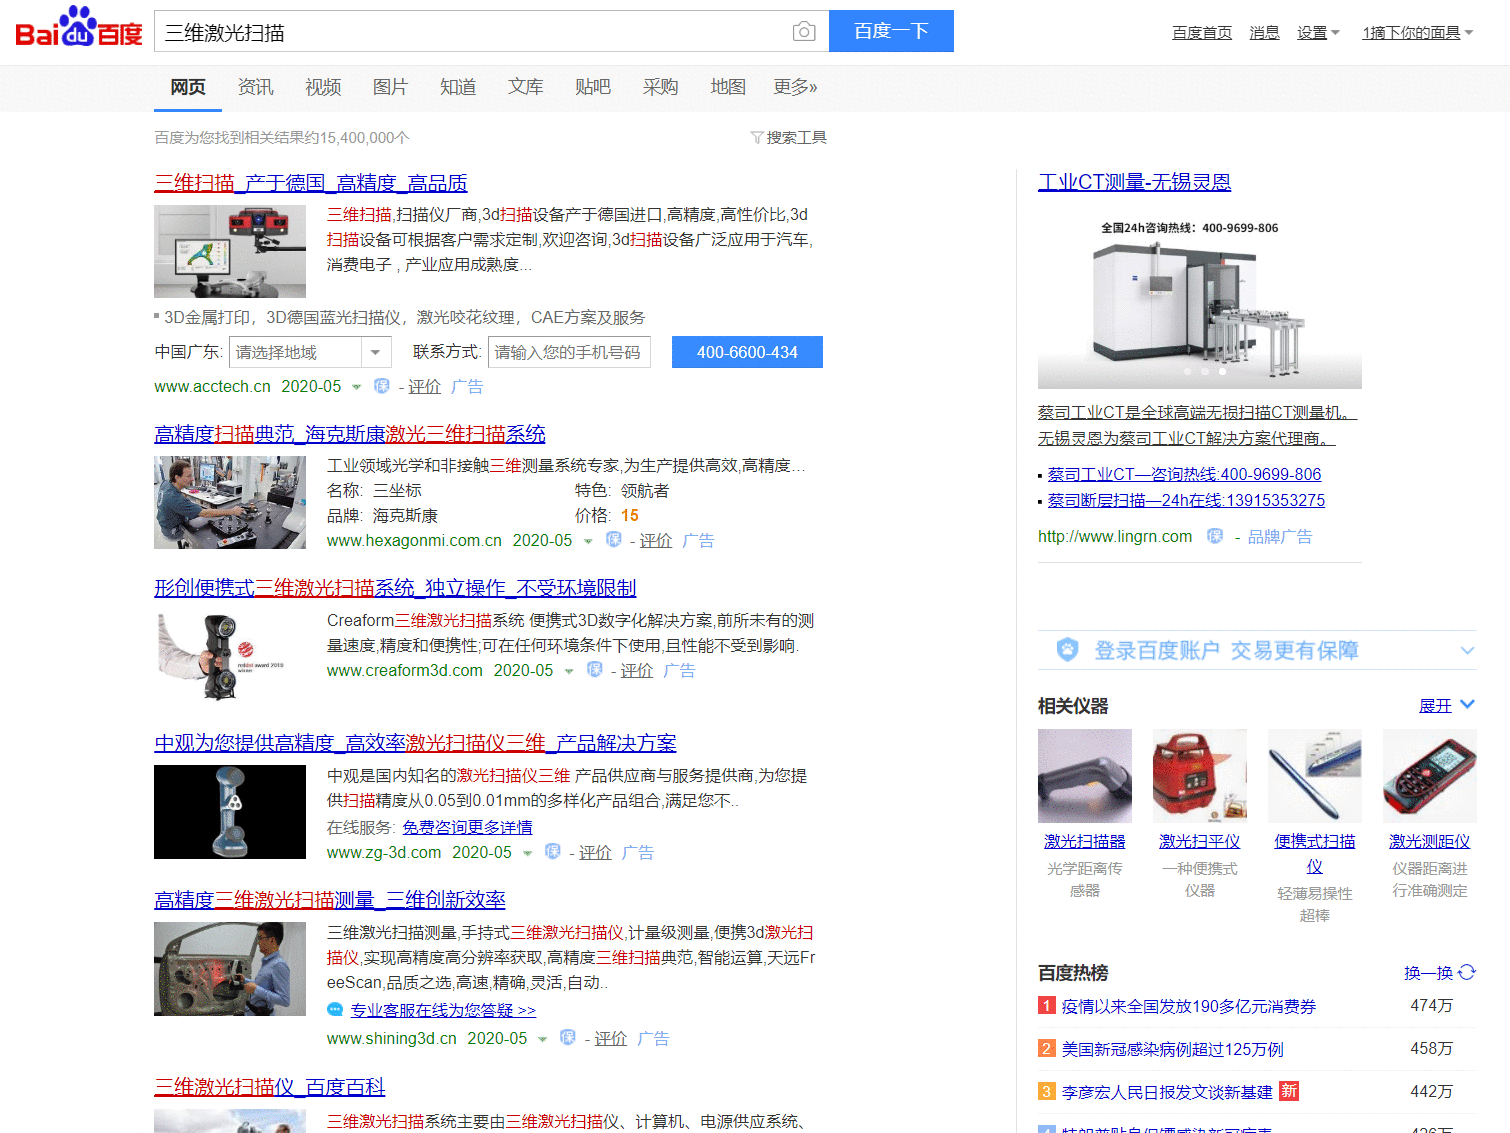
Task: Open 激光扫描器 instrument thumbnail
Action: tap(1085, 776)
